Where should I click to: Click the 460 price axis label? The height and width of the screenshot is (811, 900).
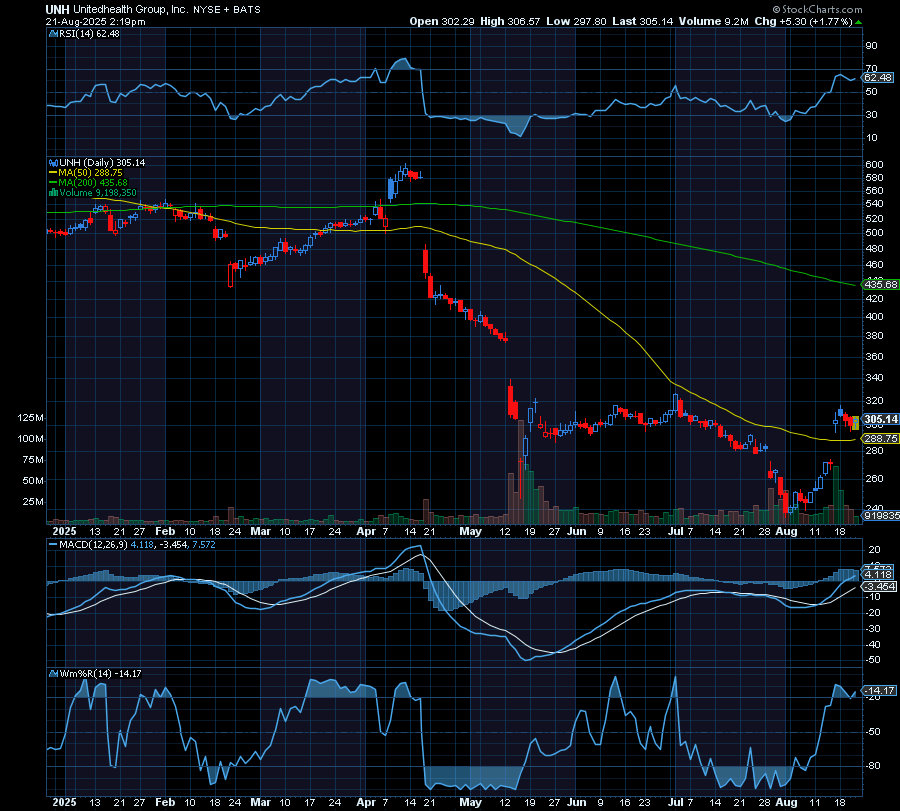point(874,265)
